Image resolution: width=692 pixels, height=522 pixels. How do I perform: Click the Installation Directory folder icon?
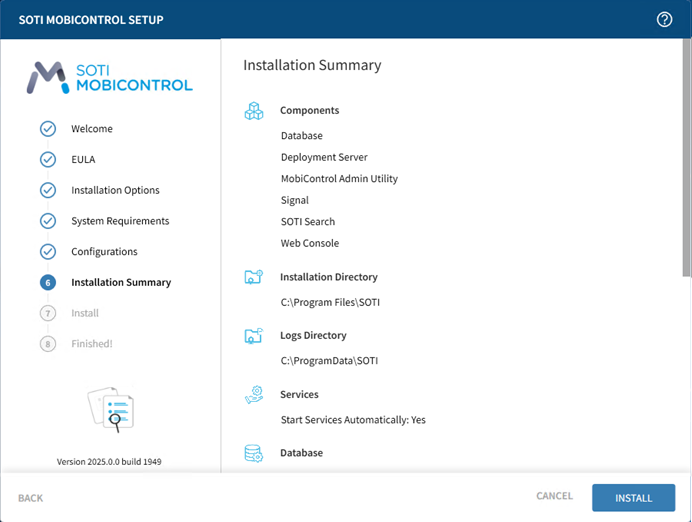point(254,277)
